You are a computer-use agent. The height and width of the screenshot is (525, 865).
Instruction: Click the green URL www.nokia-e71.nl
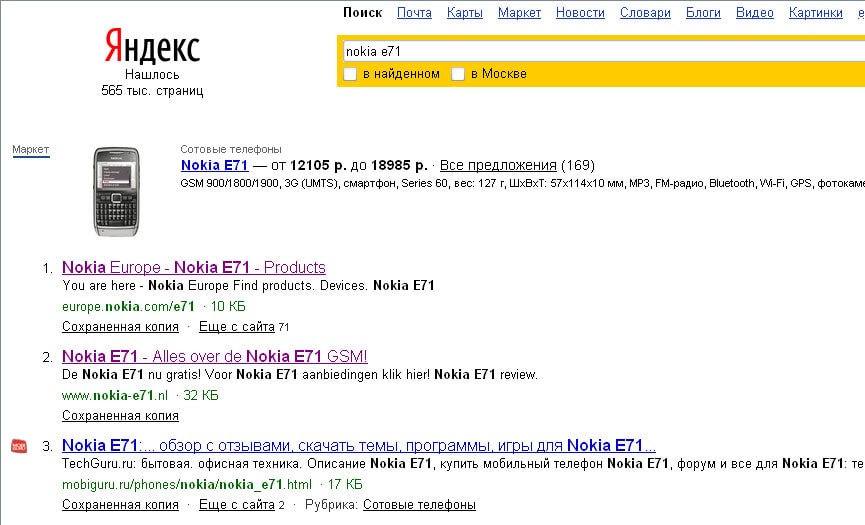click(115, 395)
